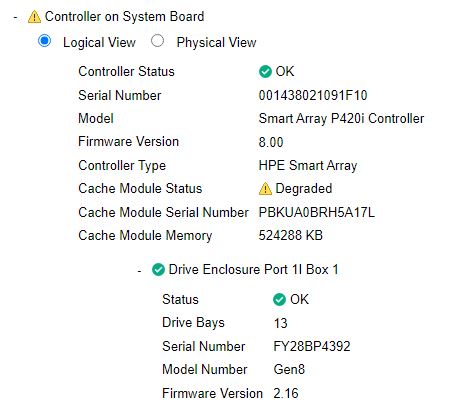
Task: Select the Physical View radio button
Action: tap(157, 41)
